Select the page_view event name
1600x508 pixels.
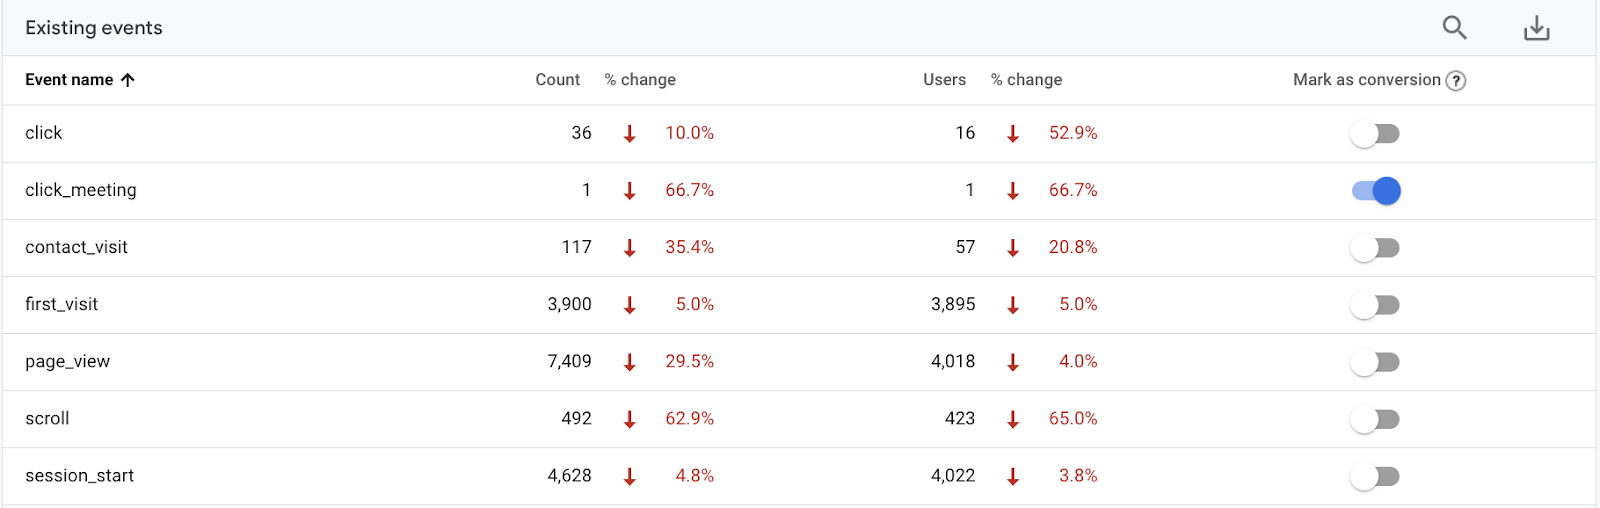(67, 361)
